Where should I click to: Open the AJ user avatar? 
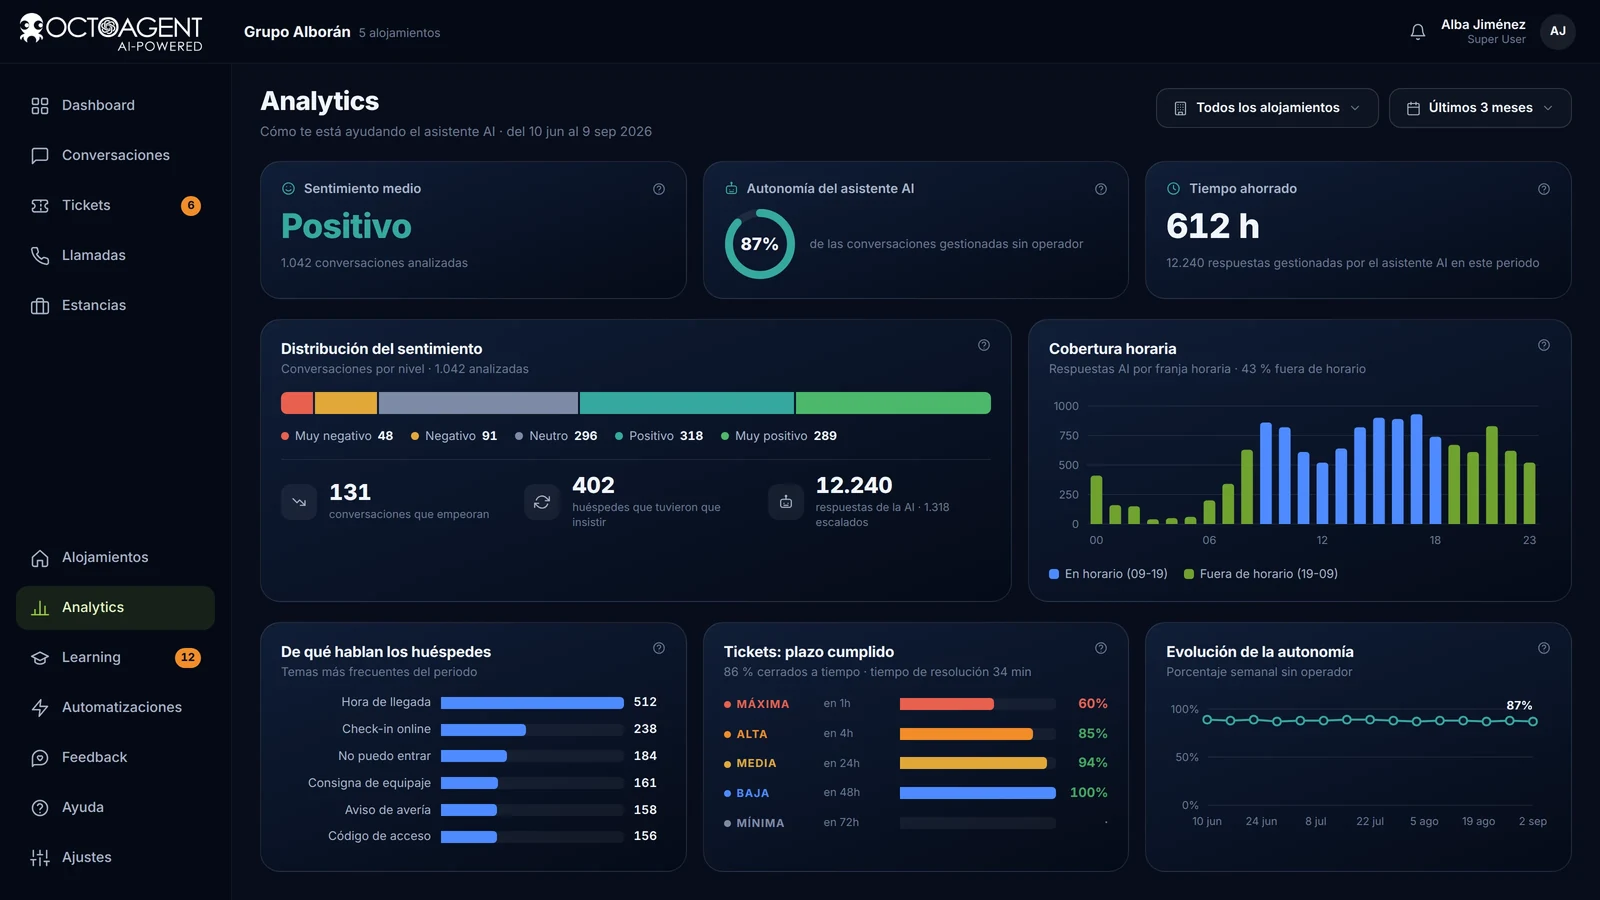point(1557,32)
